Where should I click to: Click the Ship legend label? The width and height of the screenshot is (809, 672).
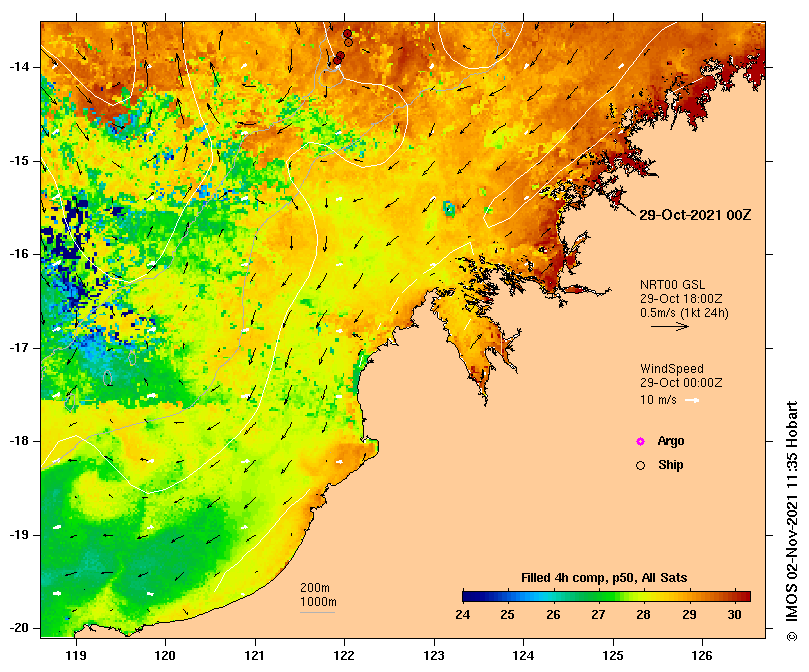click(x=671, y=465)
